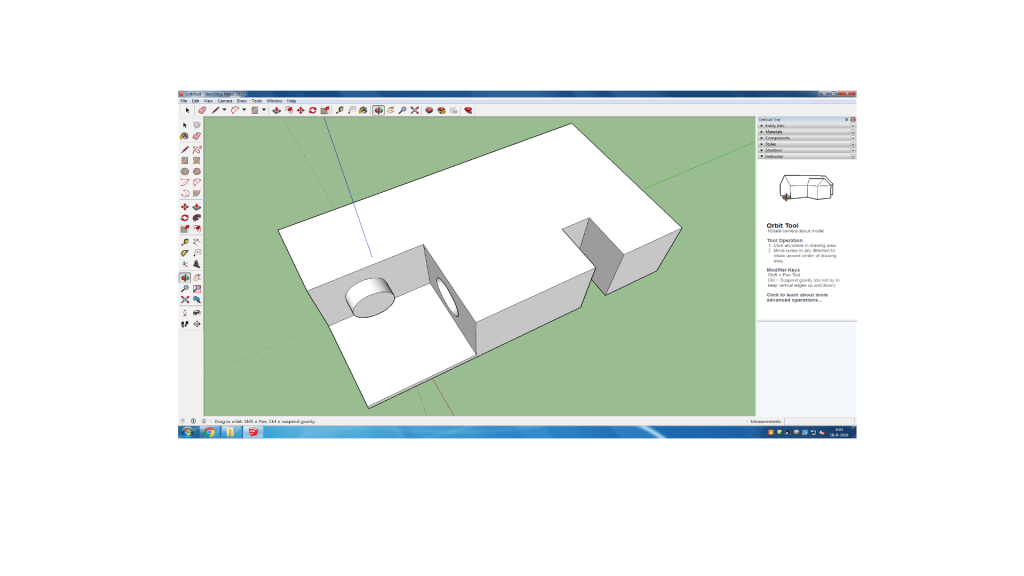Select the Move tool in the left toolbar
Screen dimensions: 1024x576
pyautogui.click(x=185, y=207)
